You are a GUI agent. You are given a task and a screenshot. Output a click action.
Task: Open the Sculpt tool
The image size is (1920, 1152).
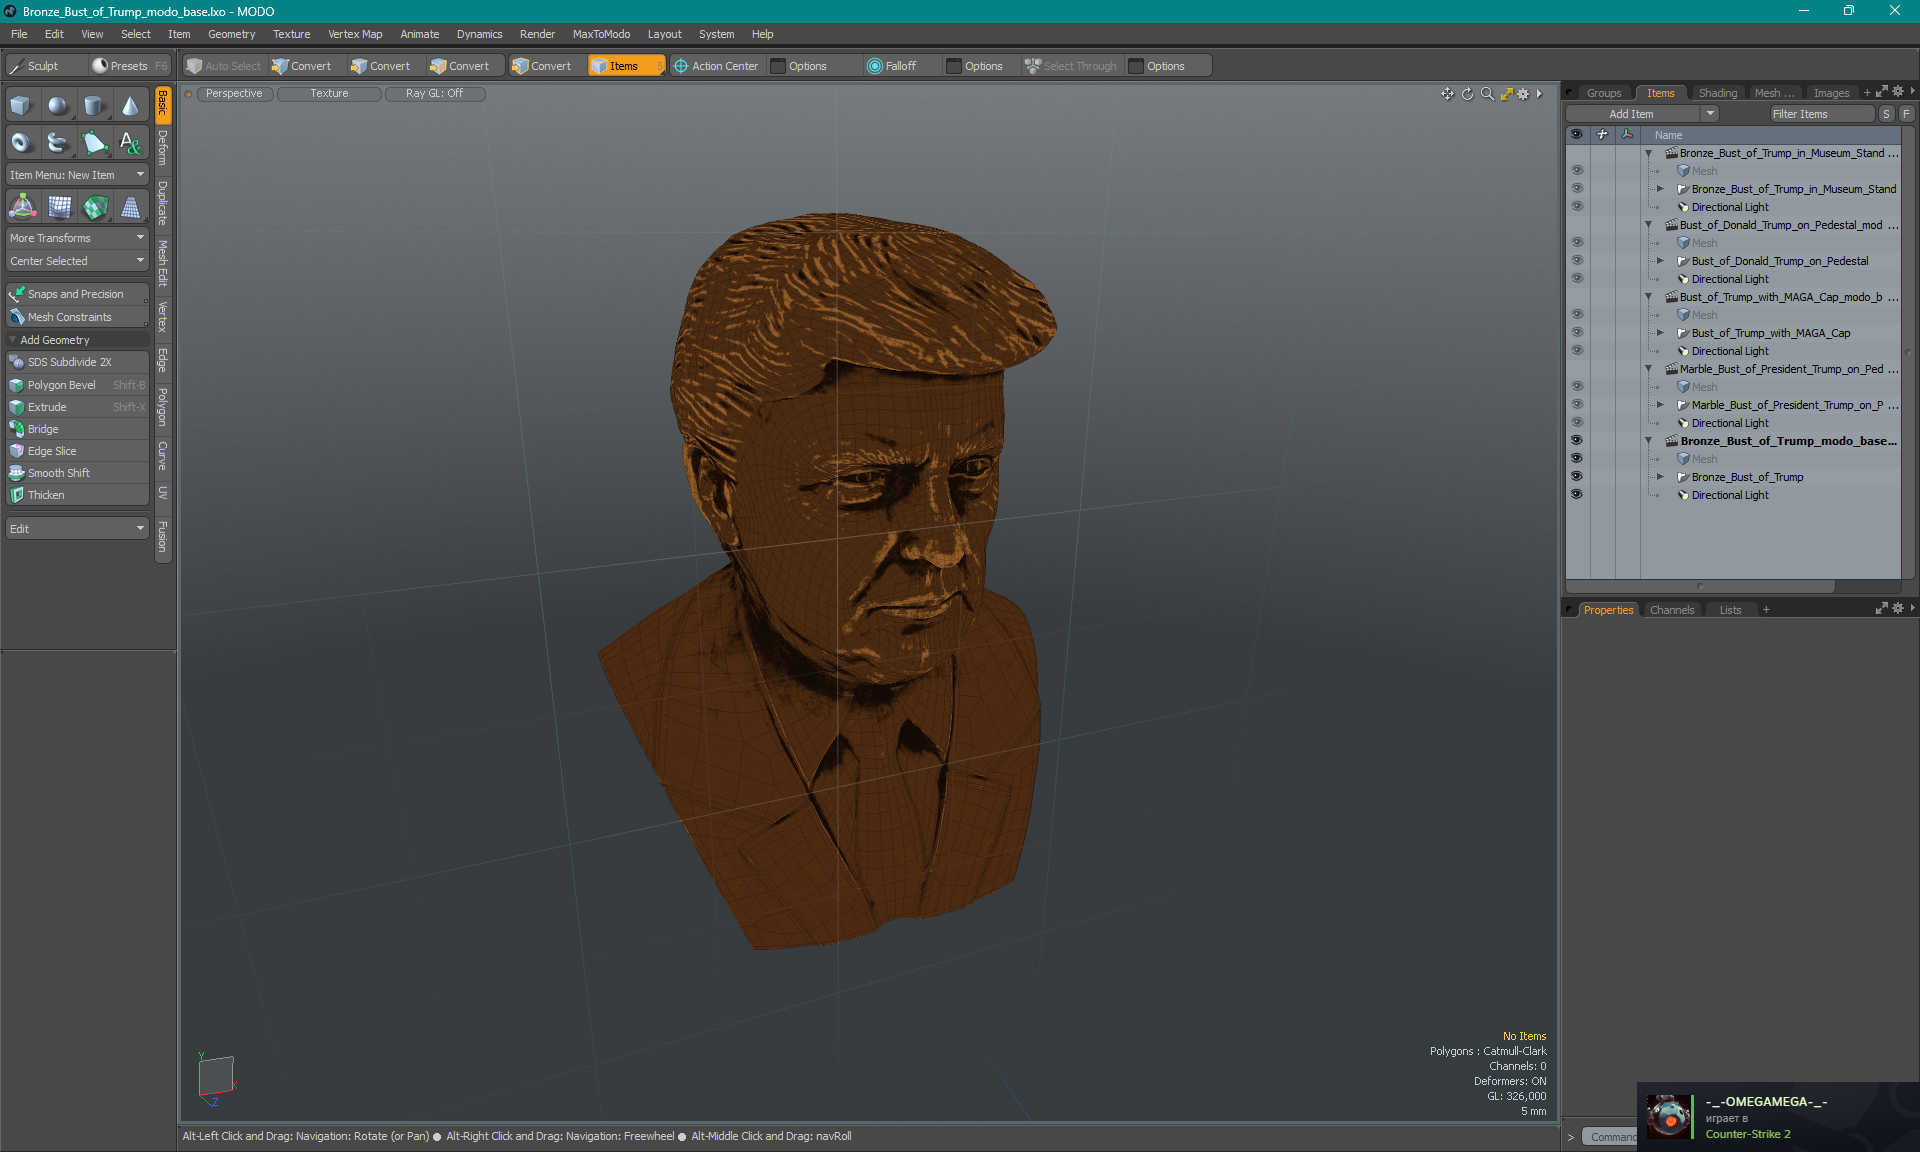pos(45,66)
